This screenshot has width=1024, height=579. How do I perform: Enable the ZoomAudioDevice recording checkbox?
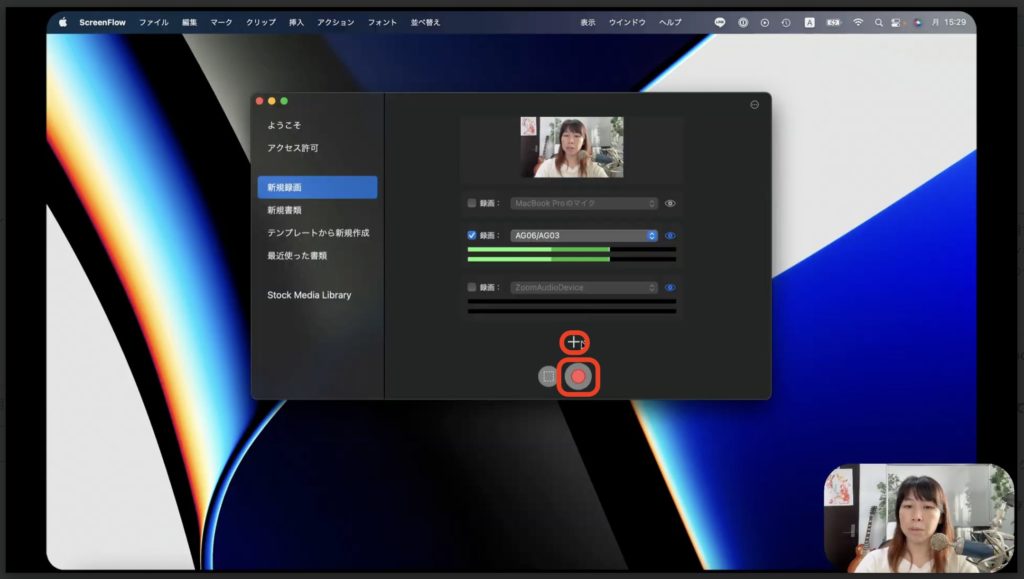point(472,287)
